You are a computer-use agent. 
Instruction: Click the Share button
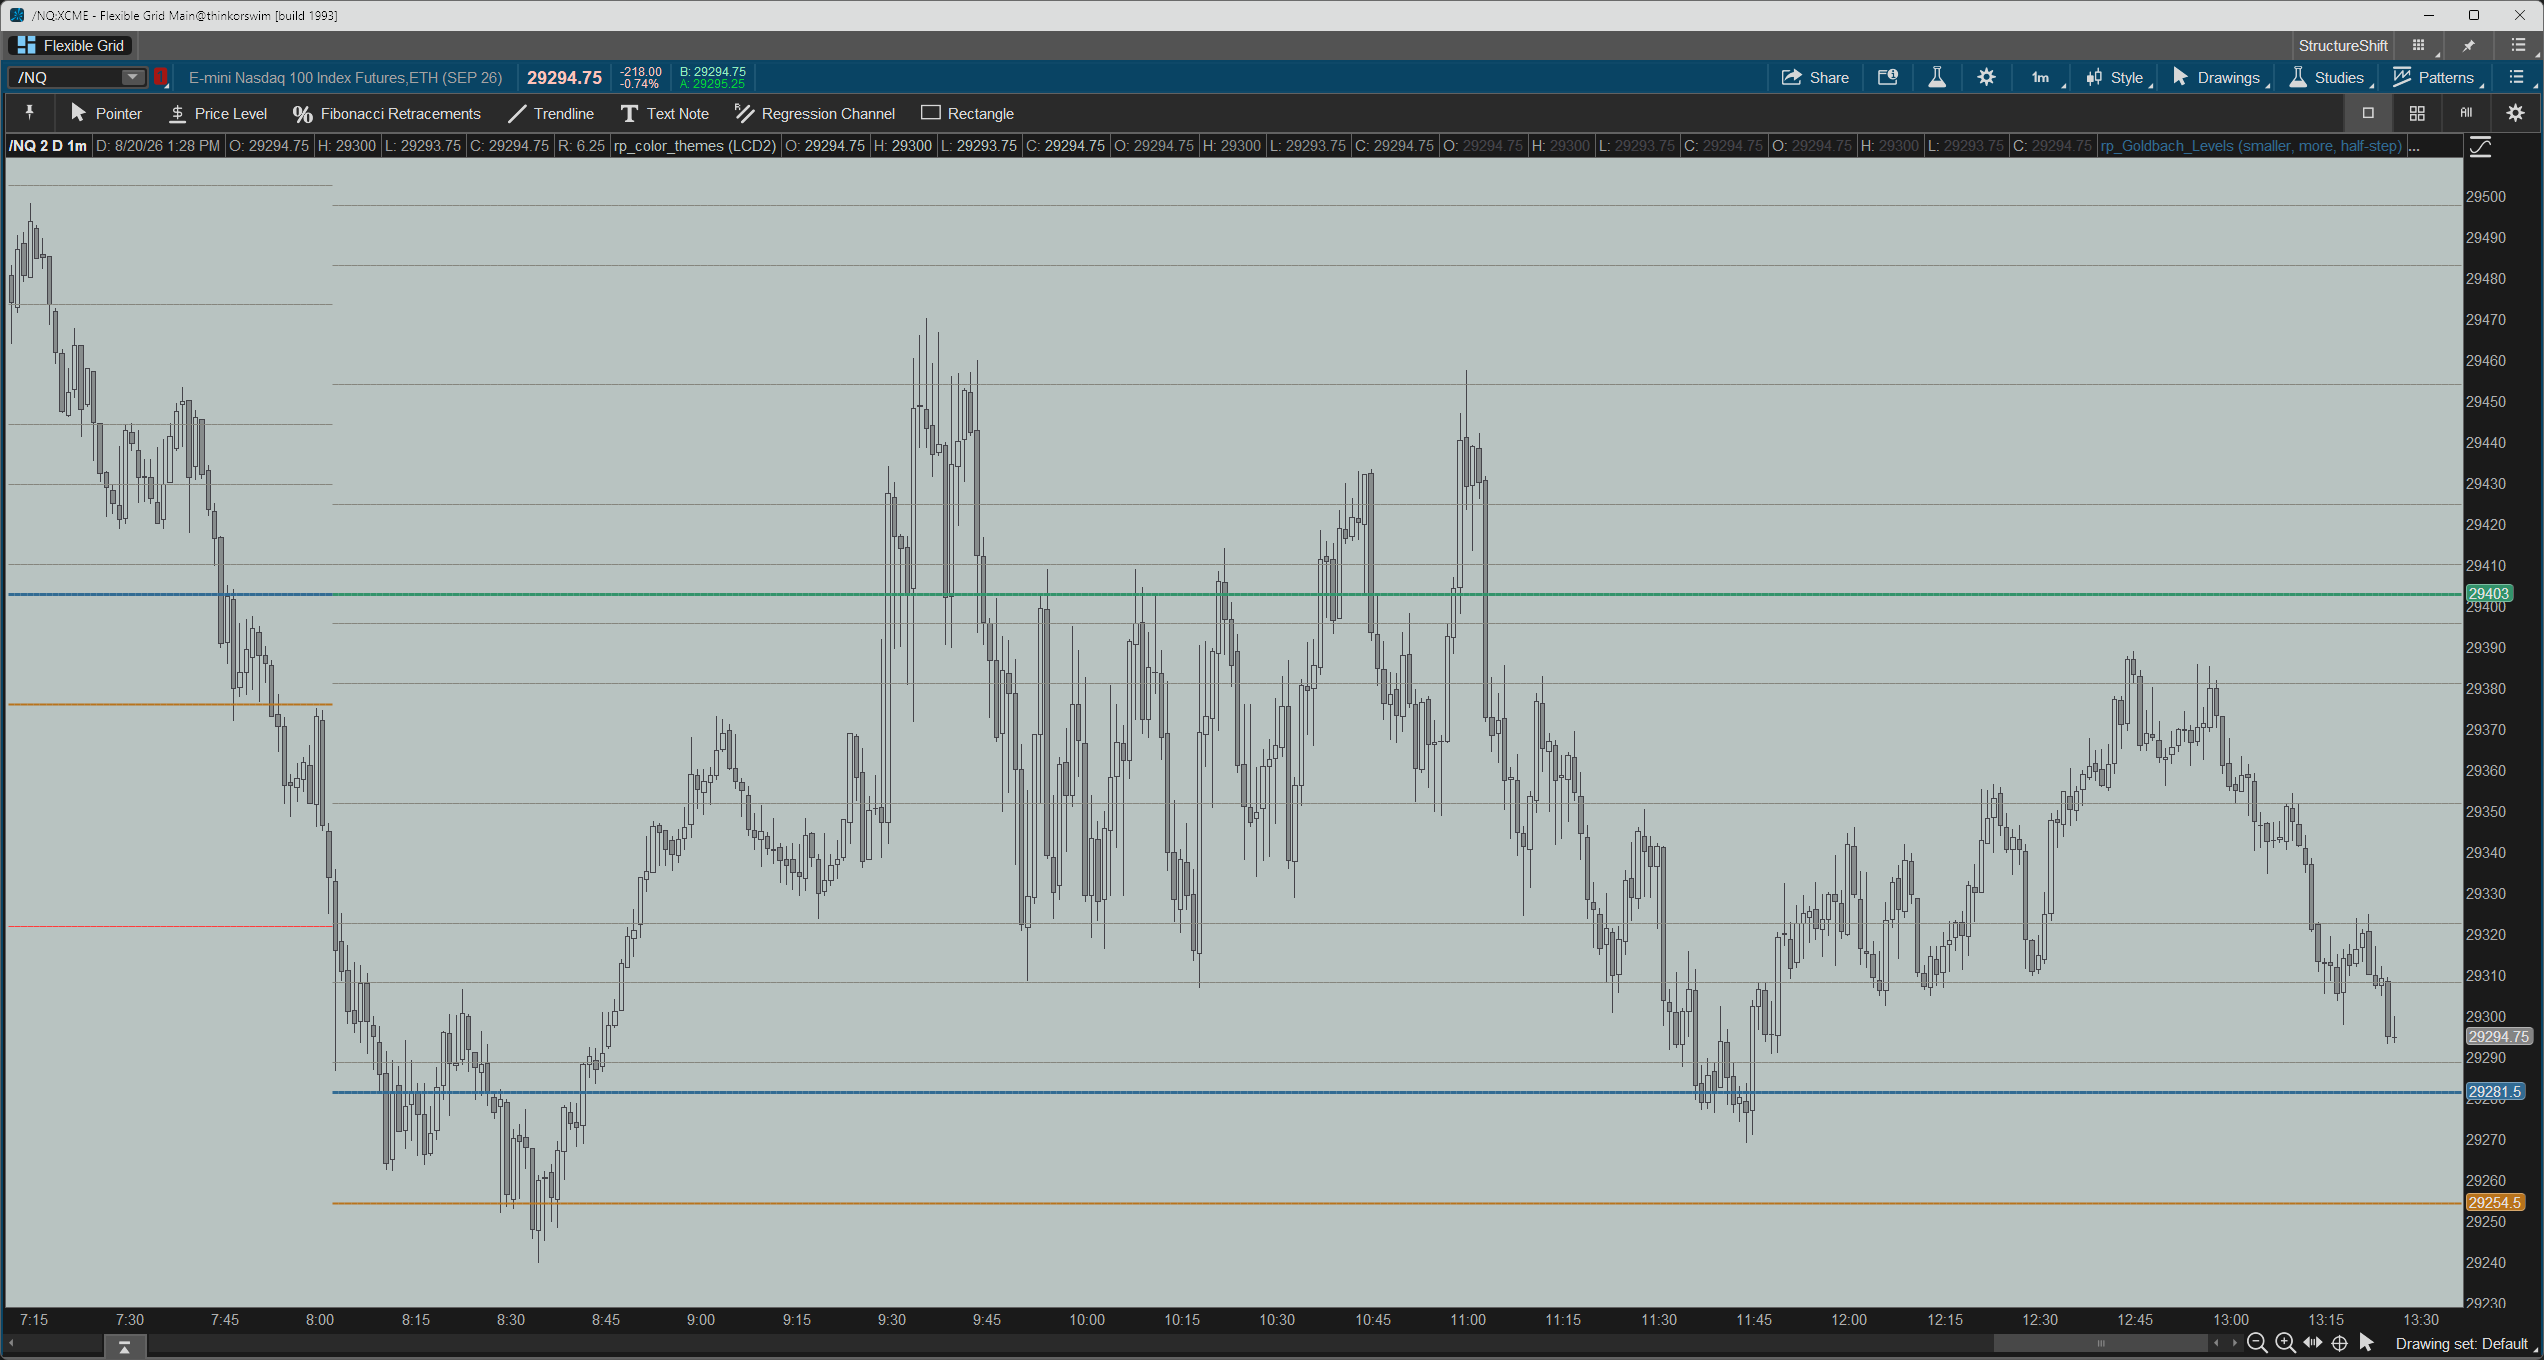click(x=1815, y=78)
